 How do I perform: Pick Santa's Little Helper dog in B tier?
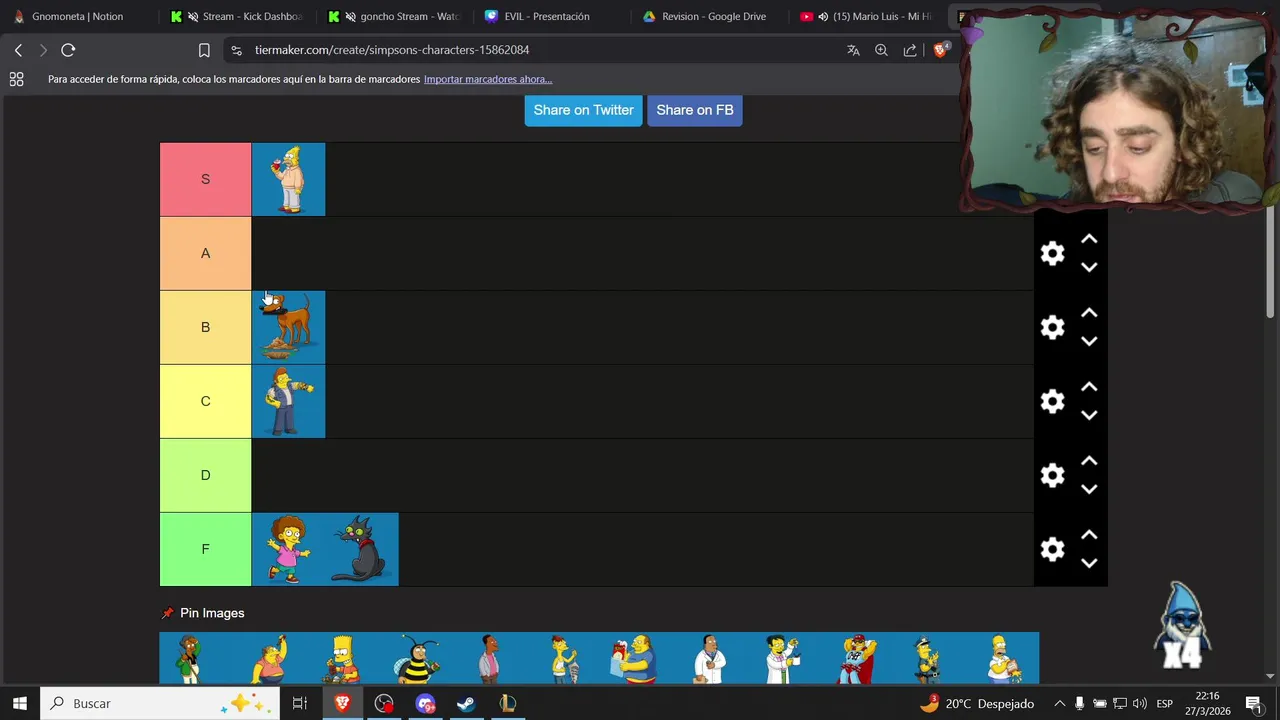[x=288, y=327]
